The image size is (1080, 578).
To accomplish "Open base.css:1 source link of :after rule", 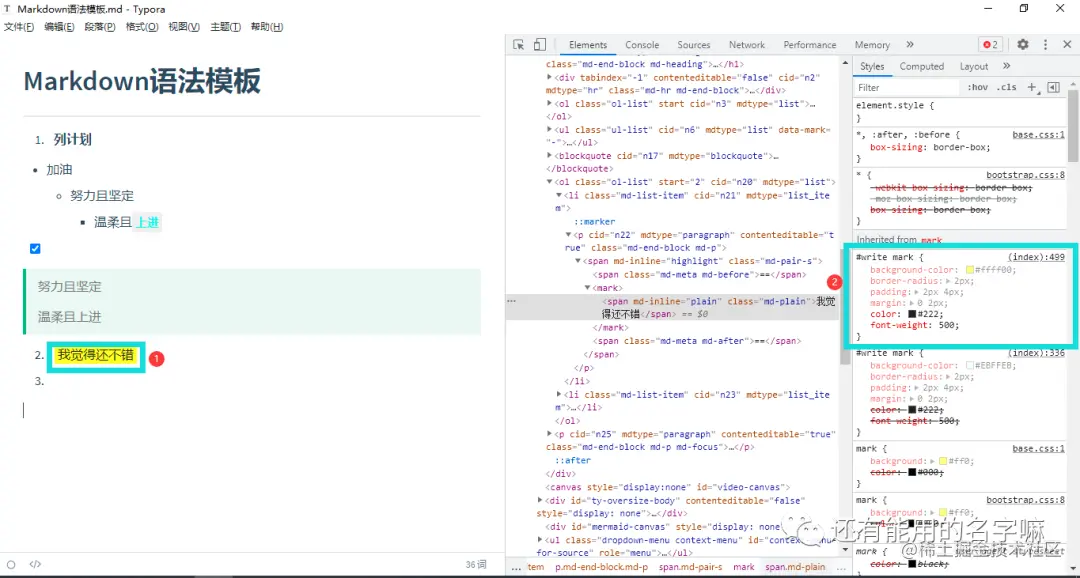I will [1038, 134].
